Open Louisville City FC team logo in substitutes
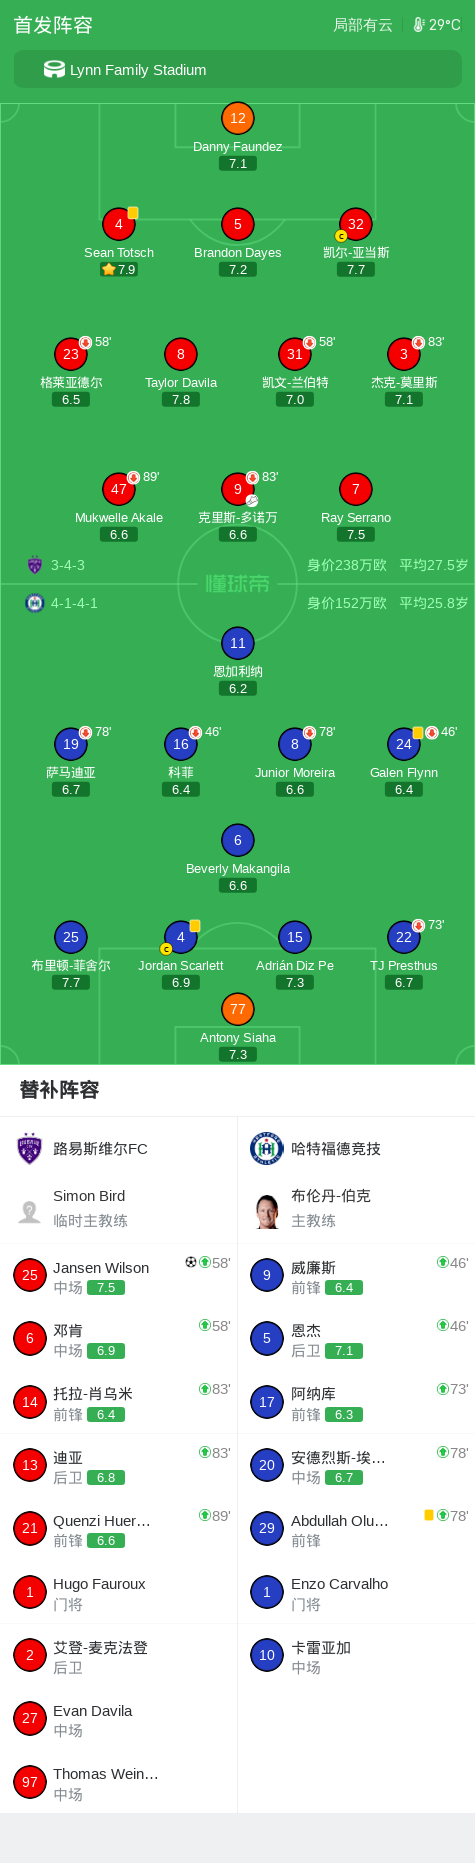Image resolution: width=475 pixels, height=1863 pixels. 30,1149
